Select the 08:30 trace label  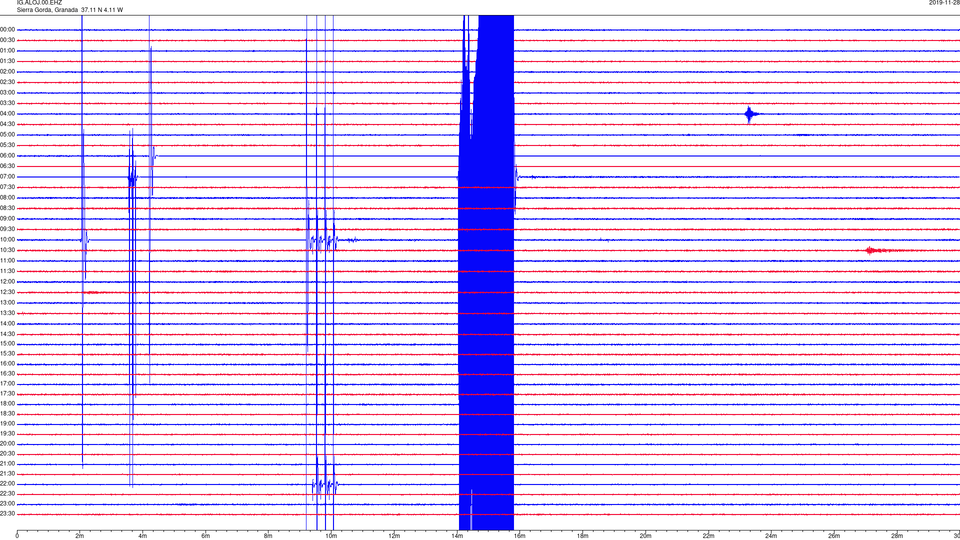click(7, 208)
